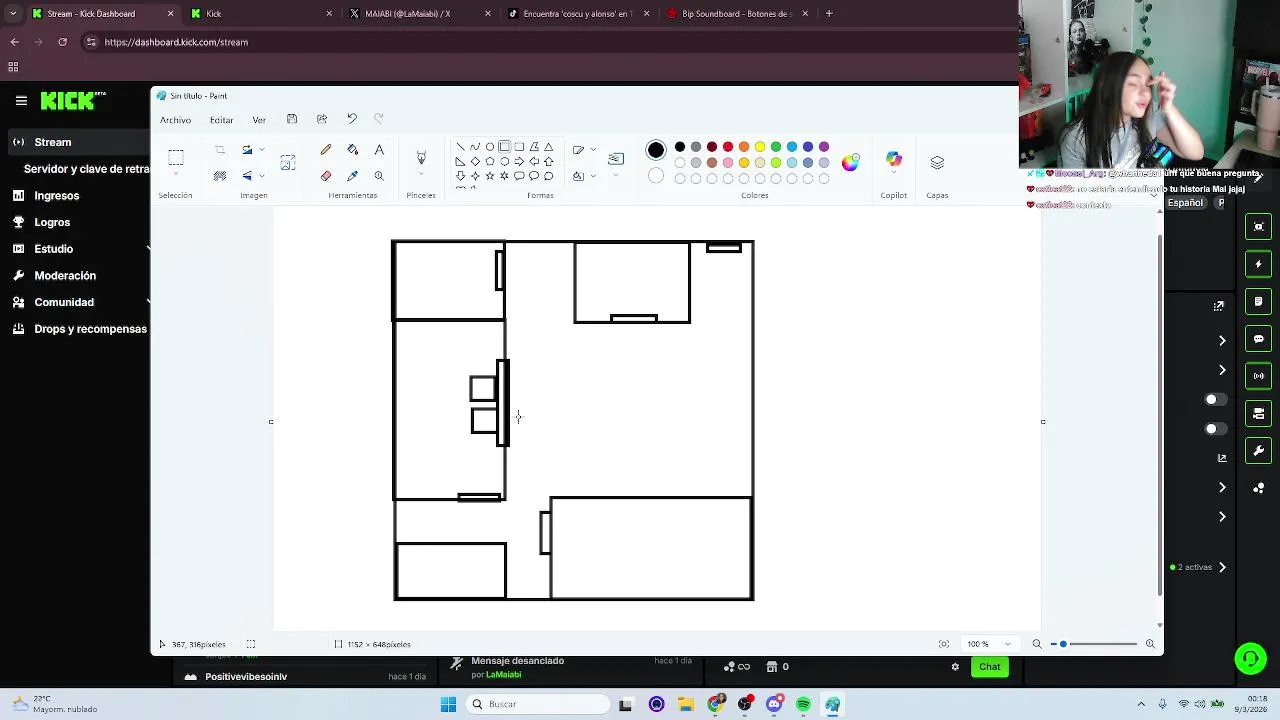Click the Kick wrench settings sidebar icon
The height and width of the screenshot is (720, 1280).
[1259, 451]
